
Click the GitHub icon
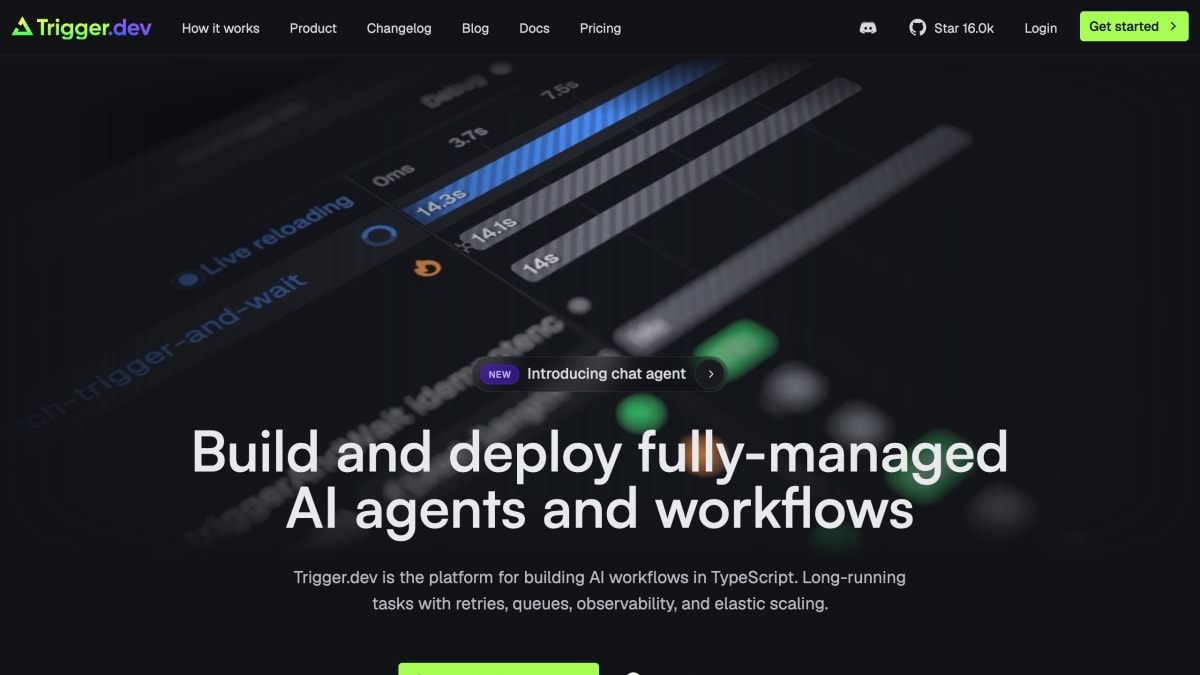pos(918,28)
